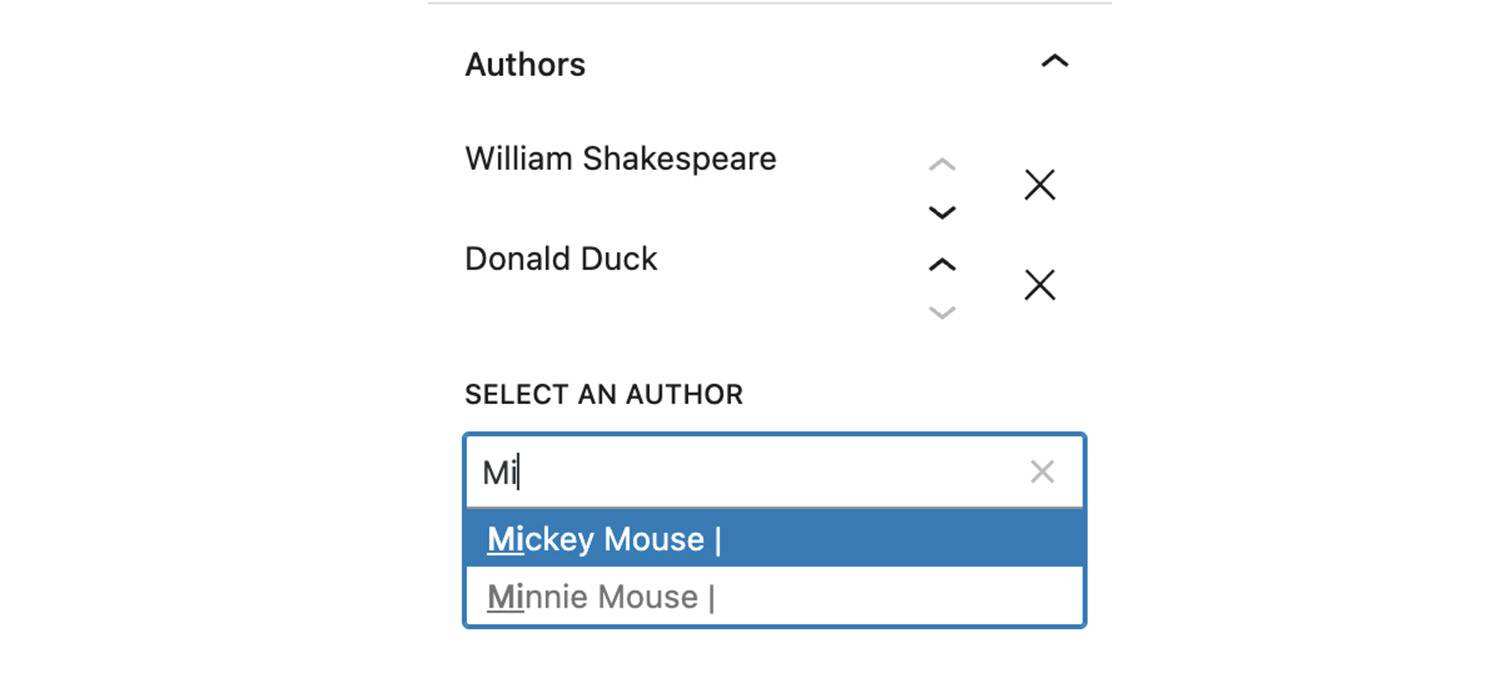The image size is (1500, 700).
Task: Click the underlined "Mi" in Minnie Mouse
Action: pyautogui.click(x=505, y=598)
